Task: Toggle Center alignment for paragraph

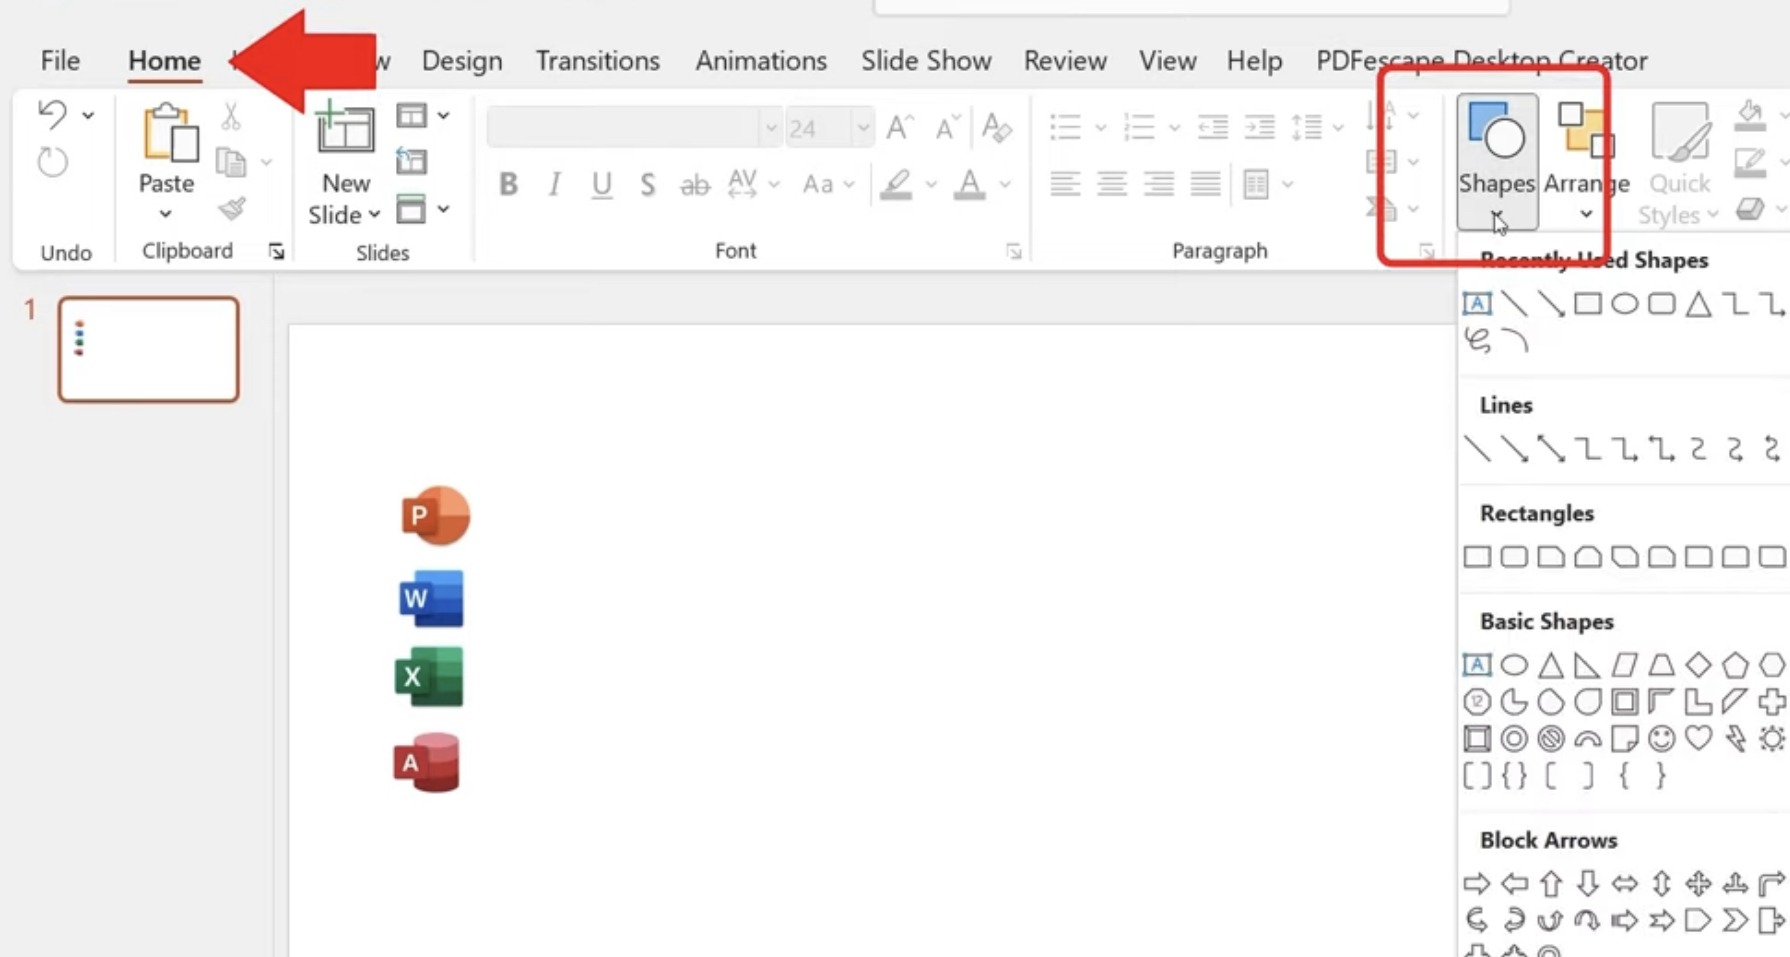Action: tap(1112, 184)
